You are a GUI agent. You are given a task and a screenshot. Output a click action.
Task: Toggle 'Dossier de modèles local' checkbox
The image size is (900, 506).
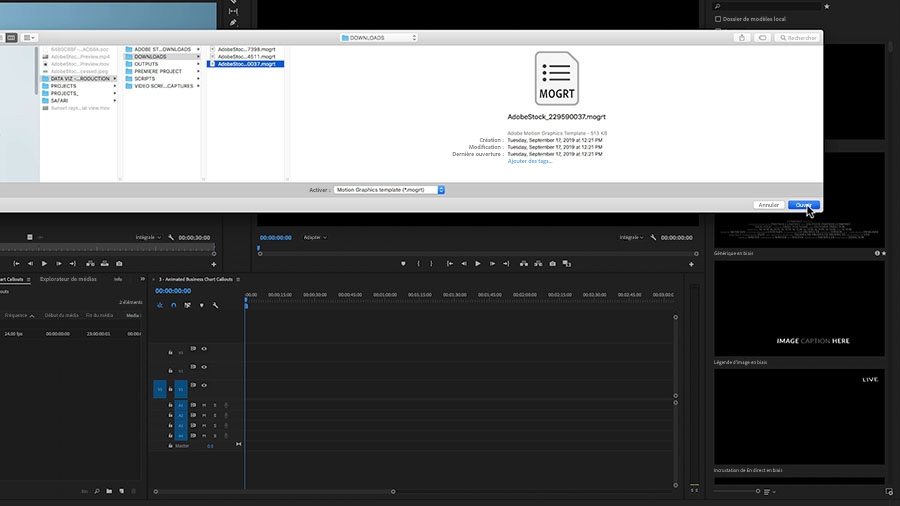click(x=717, y=19)
